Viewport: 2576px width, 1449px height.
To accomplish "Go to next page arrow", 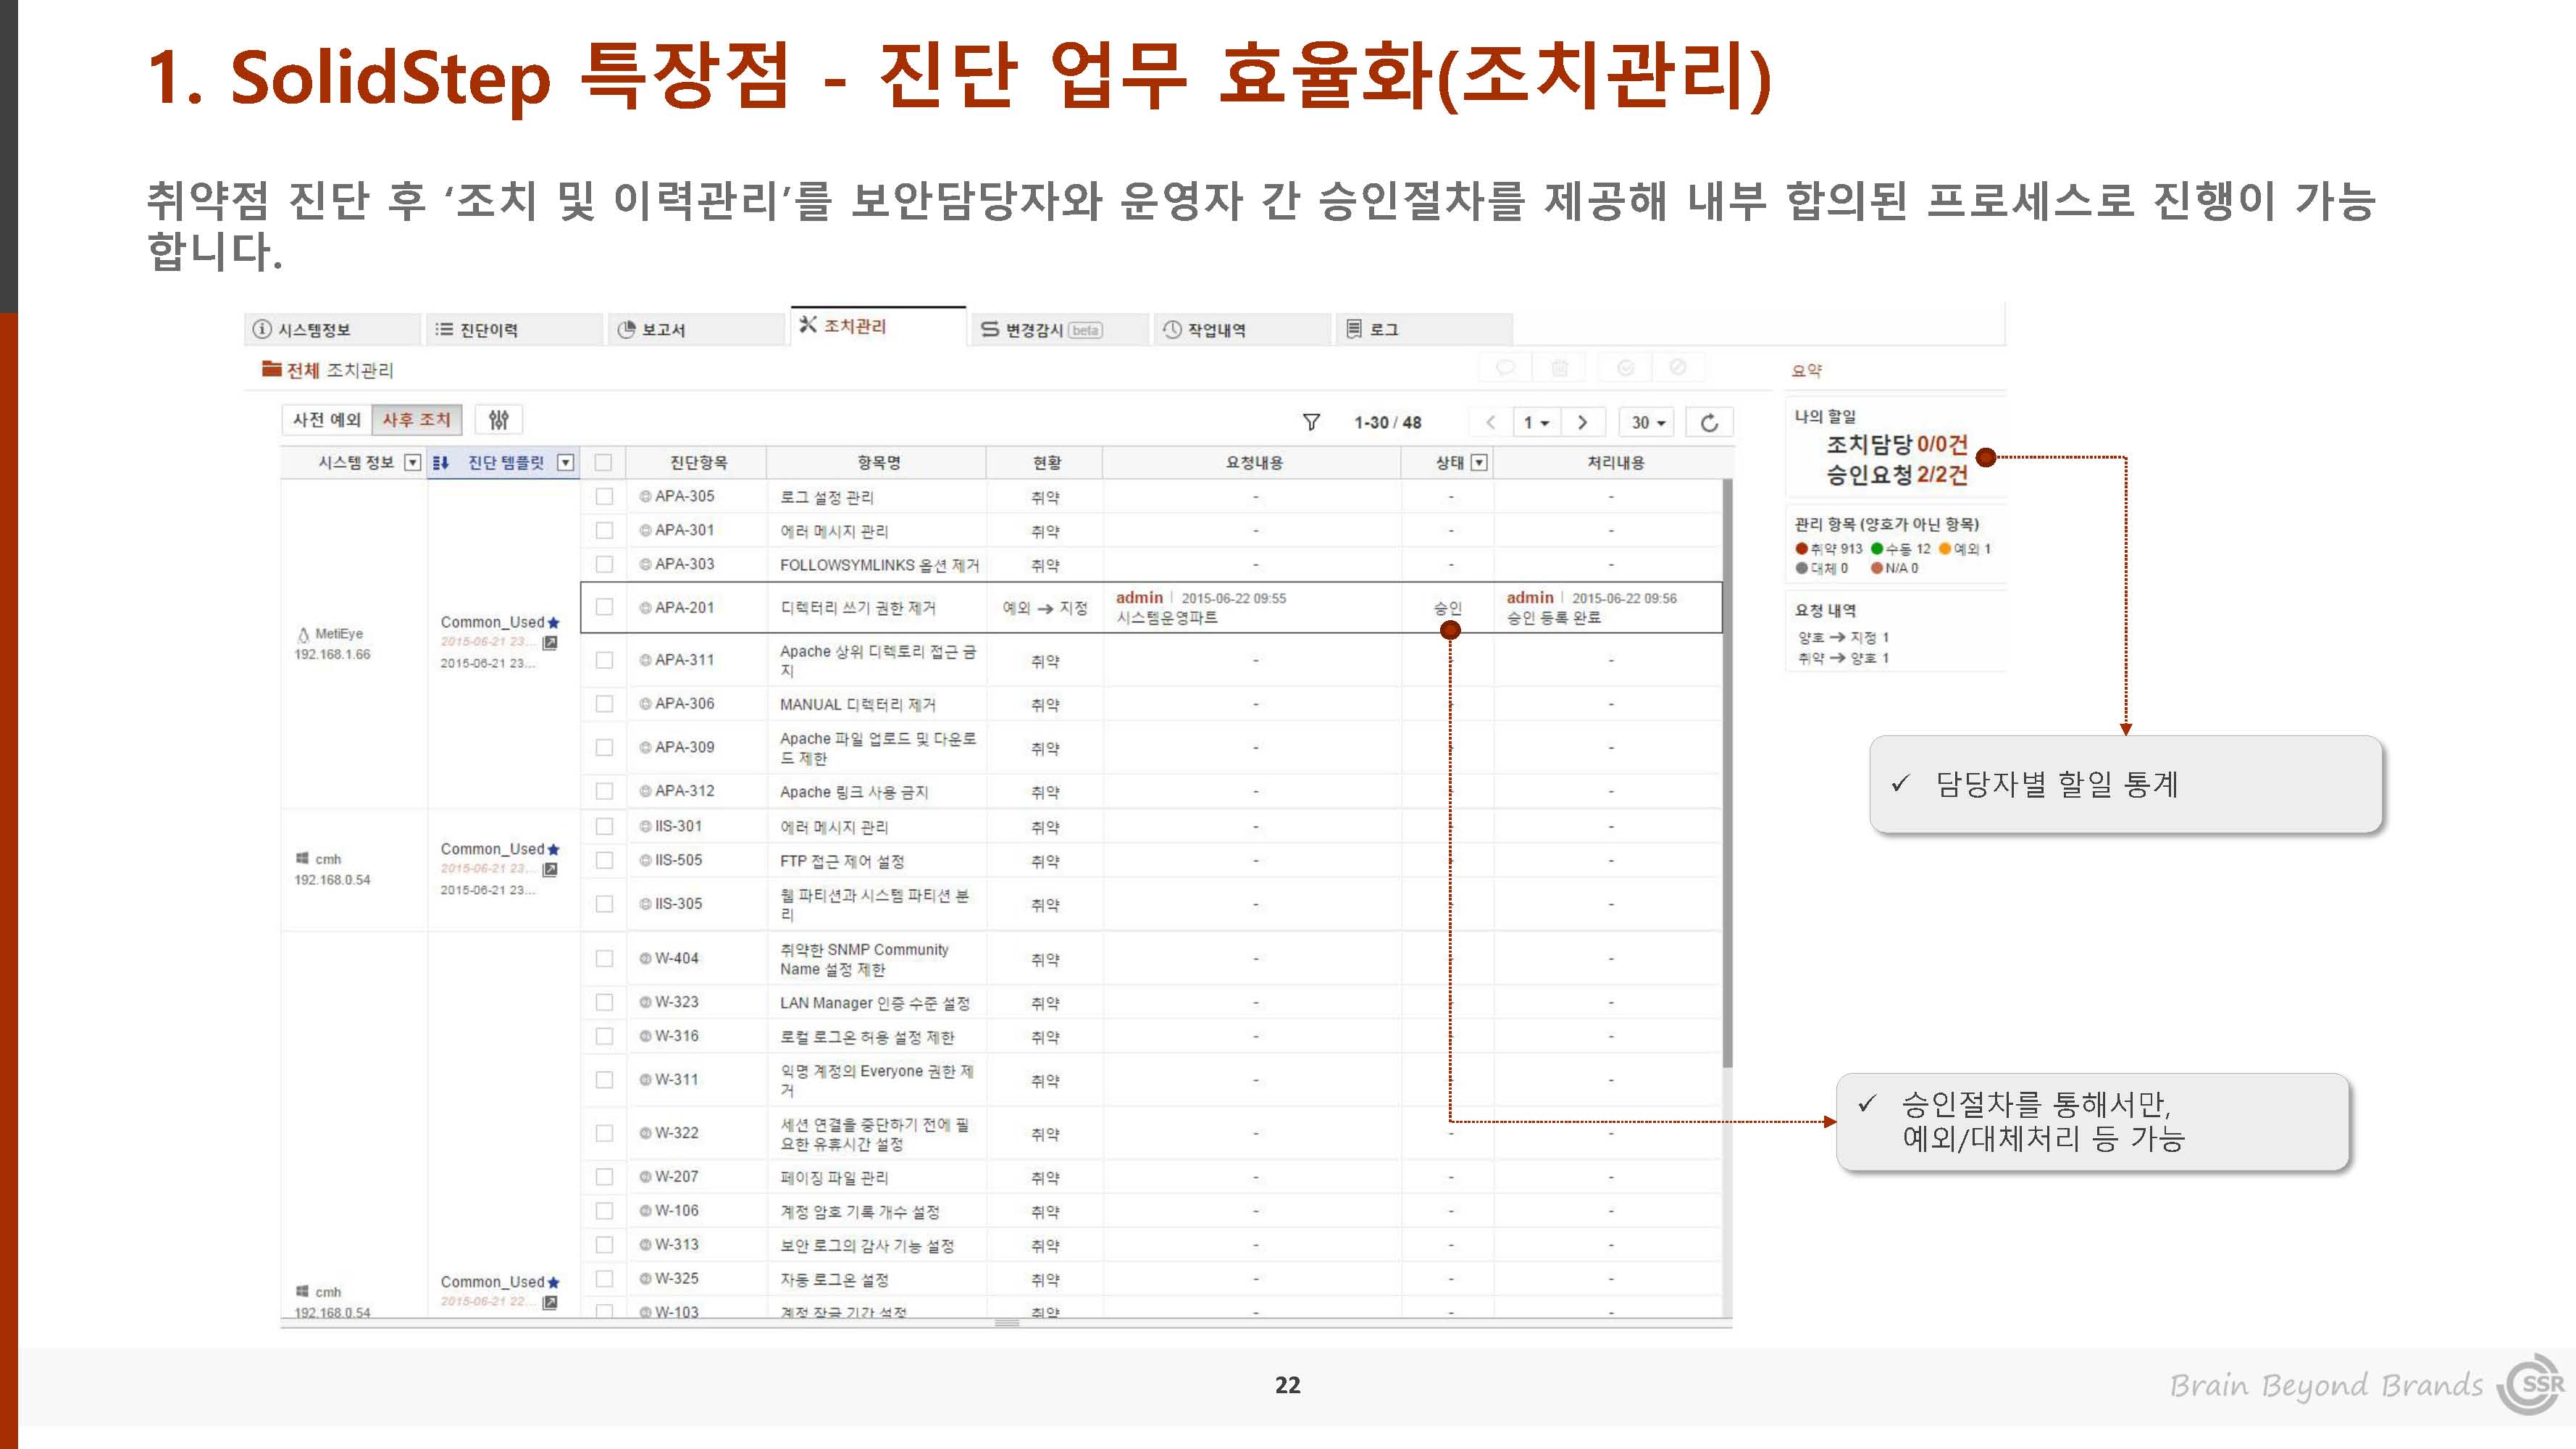I will tap(1582, 422).
